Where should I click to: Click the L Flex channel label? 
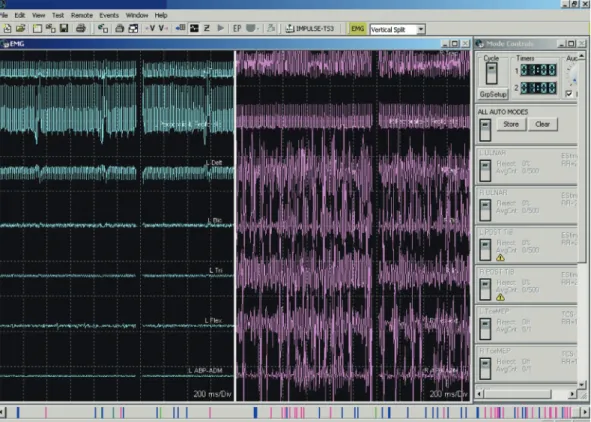(x=213, y=321)
